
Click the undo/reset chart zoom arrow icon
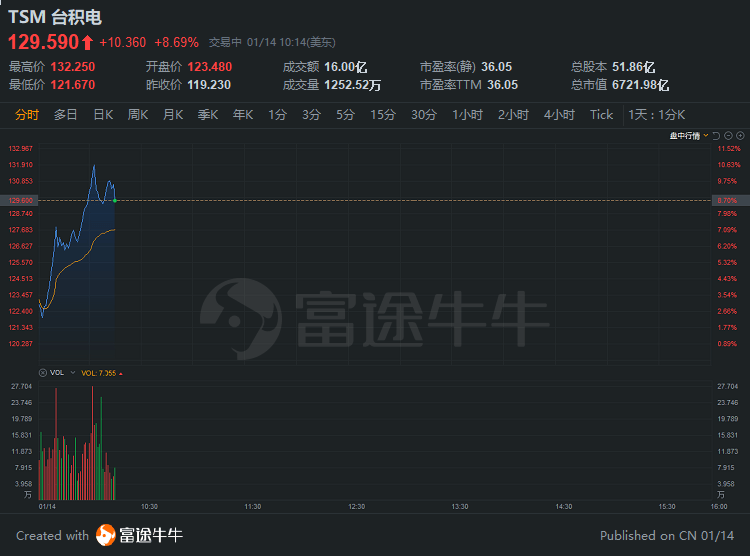pyautogui.click(x=716, y=136)
